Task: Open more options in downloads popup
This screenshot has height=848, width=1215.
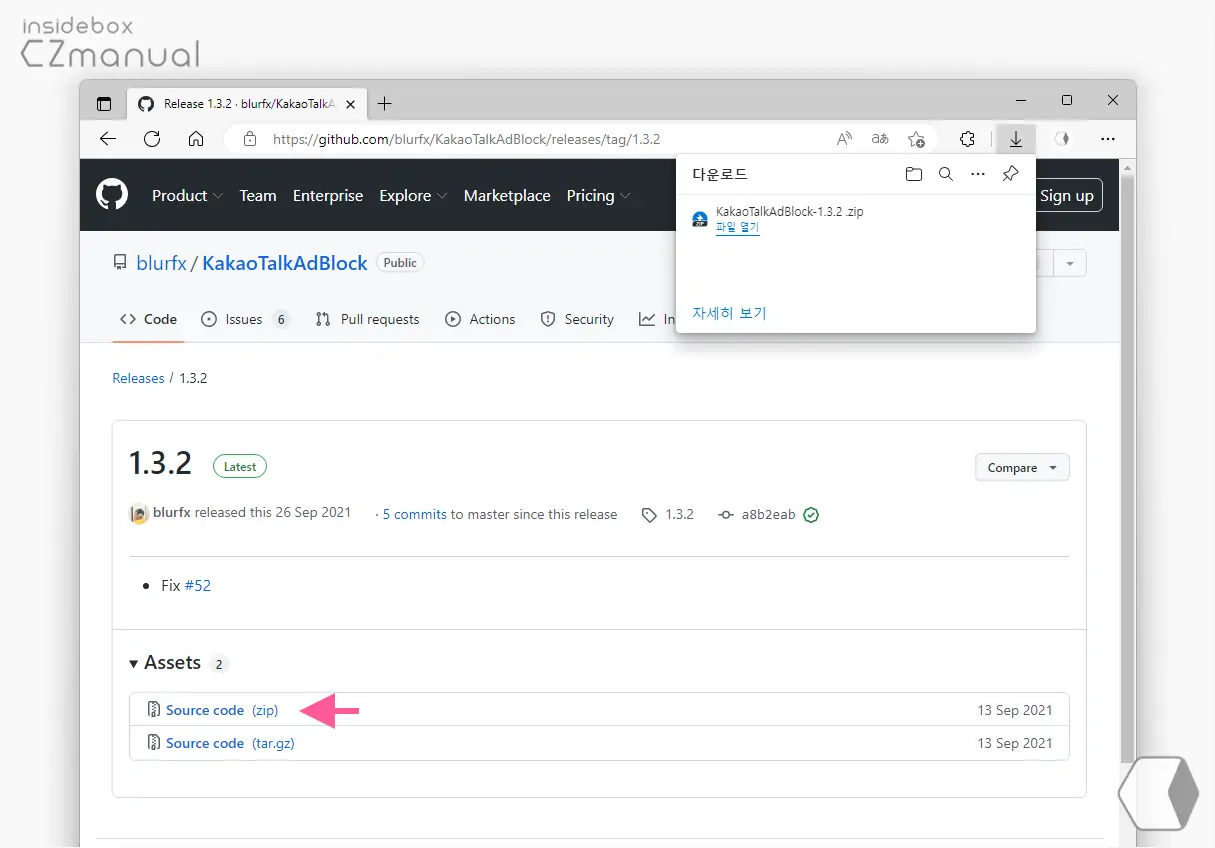Action: 978,174
